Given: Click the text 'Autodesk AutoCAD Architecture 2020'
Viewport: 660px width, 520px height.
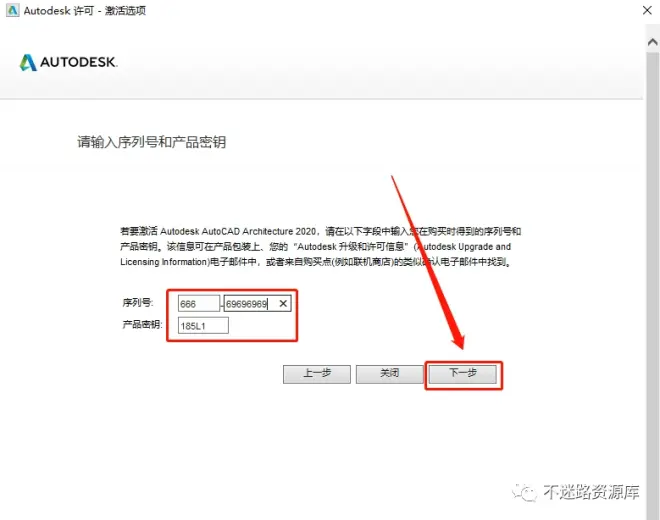Looking at the screenshot, I should click(x=238, y=231).
